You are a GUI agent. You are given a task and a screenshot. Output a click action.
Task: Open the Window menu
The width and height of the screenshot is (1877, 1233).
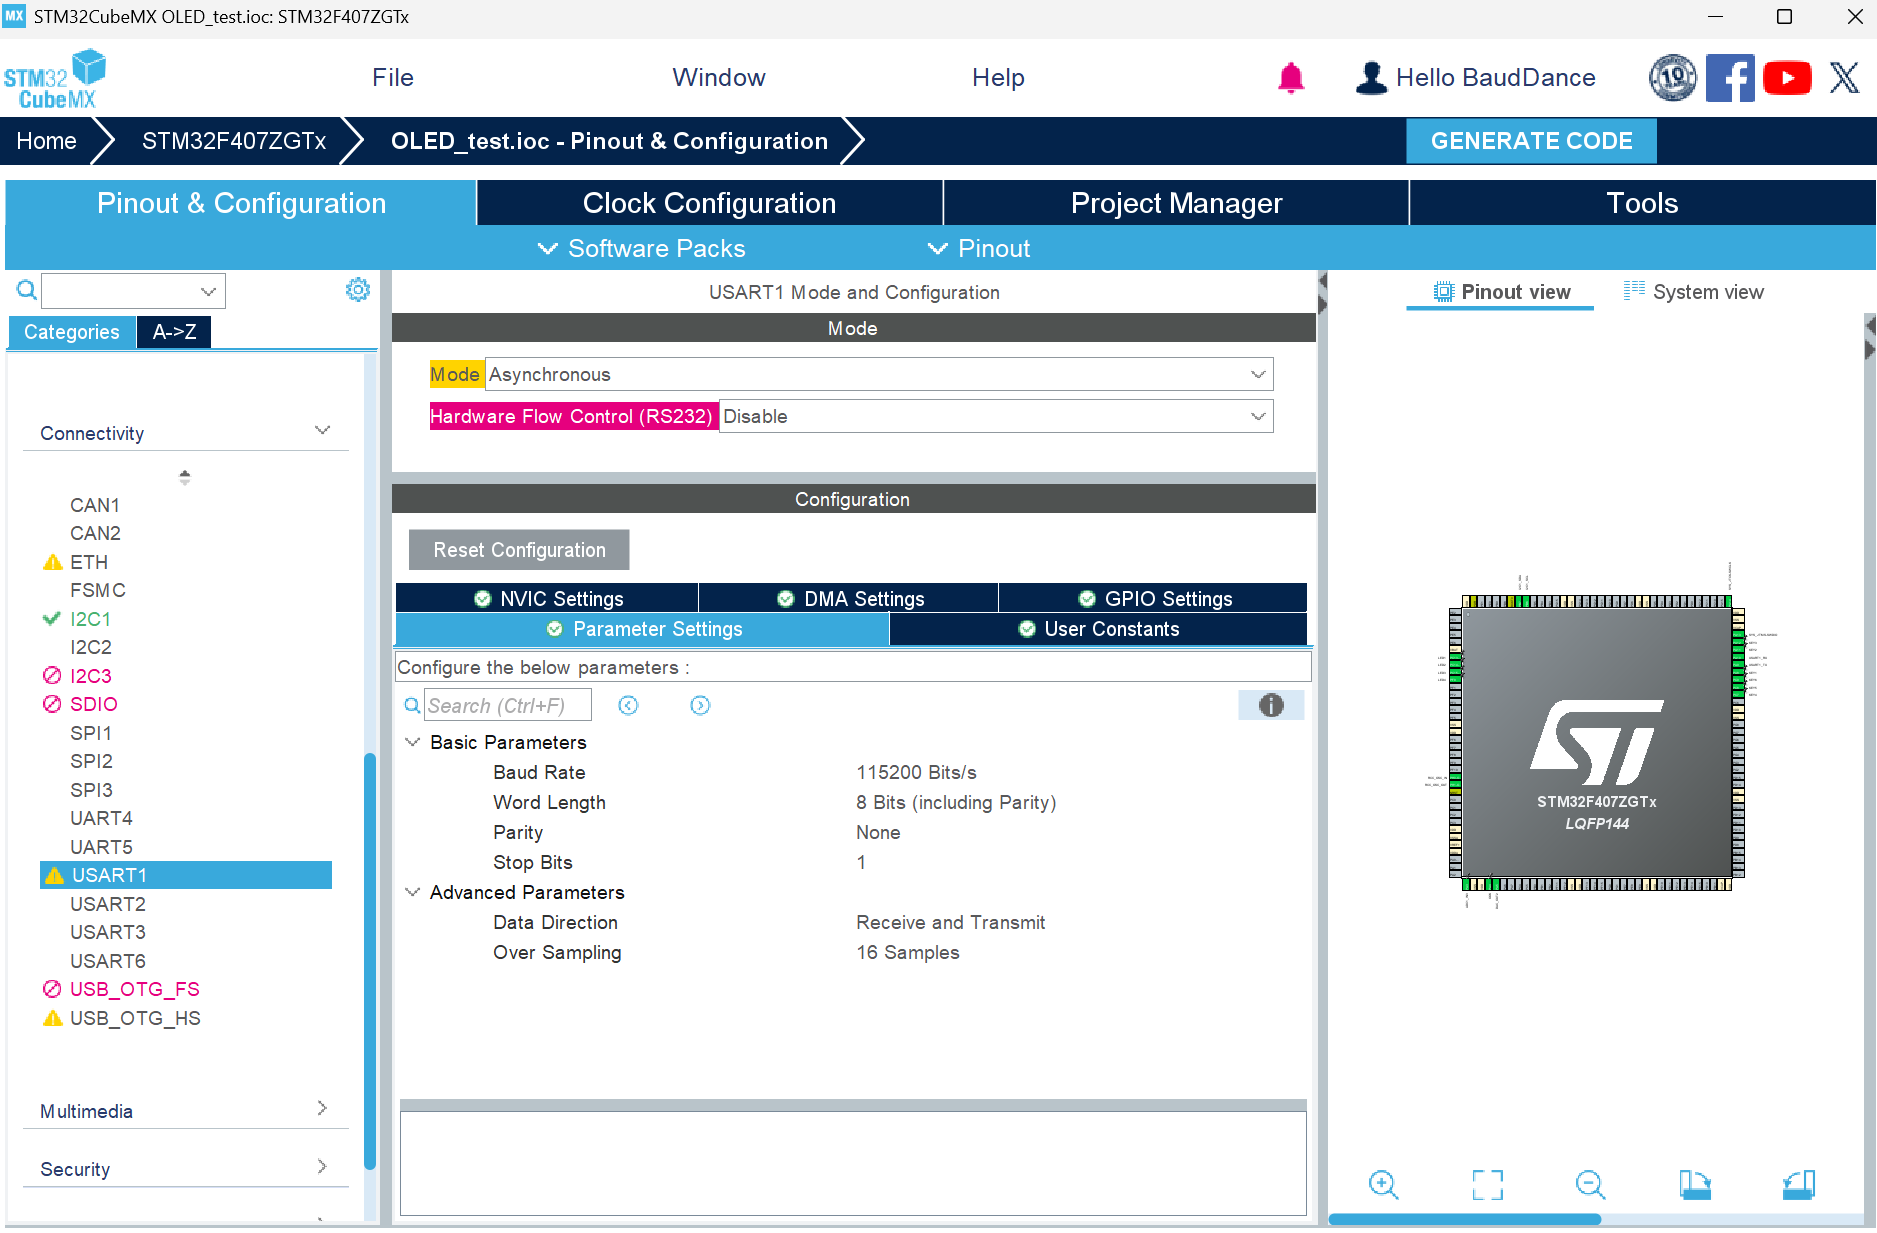tap(719, 78)
